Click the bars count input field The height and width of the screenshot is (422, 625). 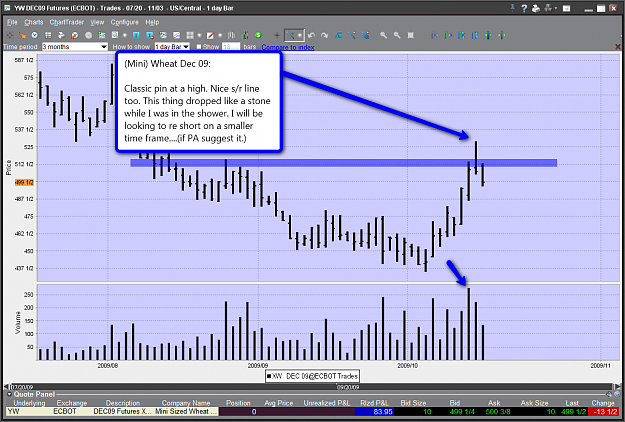coord(231,47)
